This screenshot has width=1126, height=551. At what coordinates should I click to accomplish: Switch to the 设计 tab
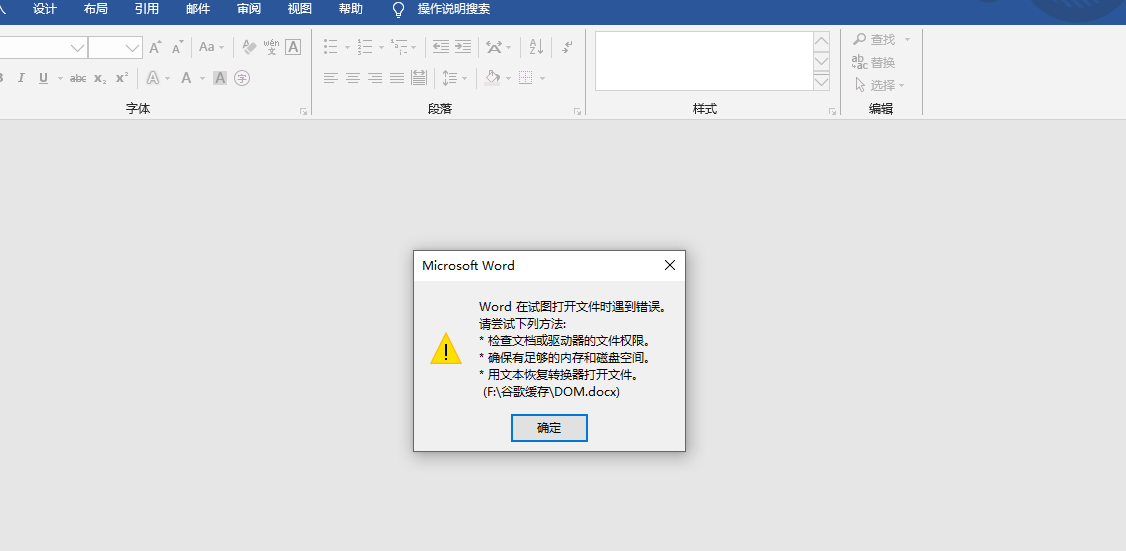click(x=45, y=9)
